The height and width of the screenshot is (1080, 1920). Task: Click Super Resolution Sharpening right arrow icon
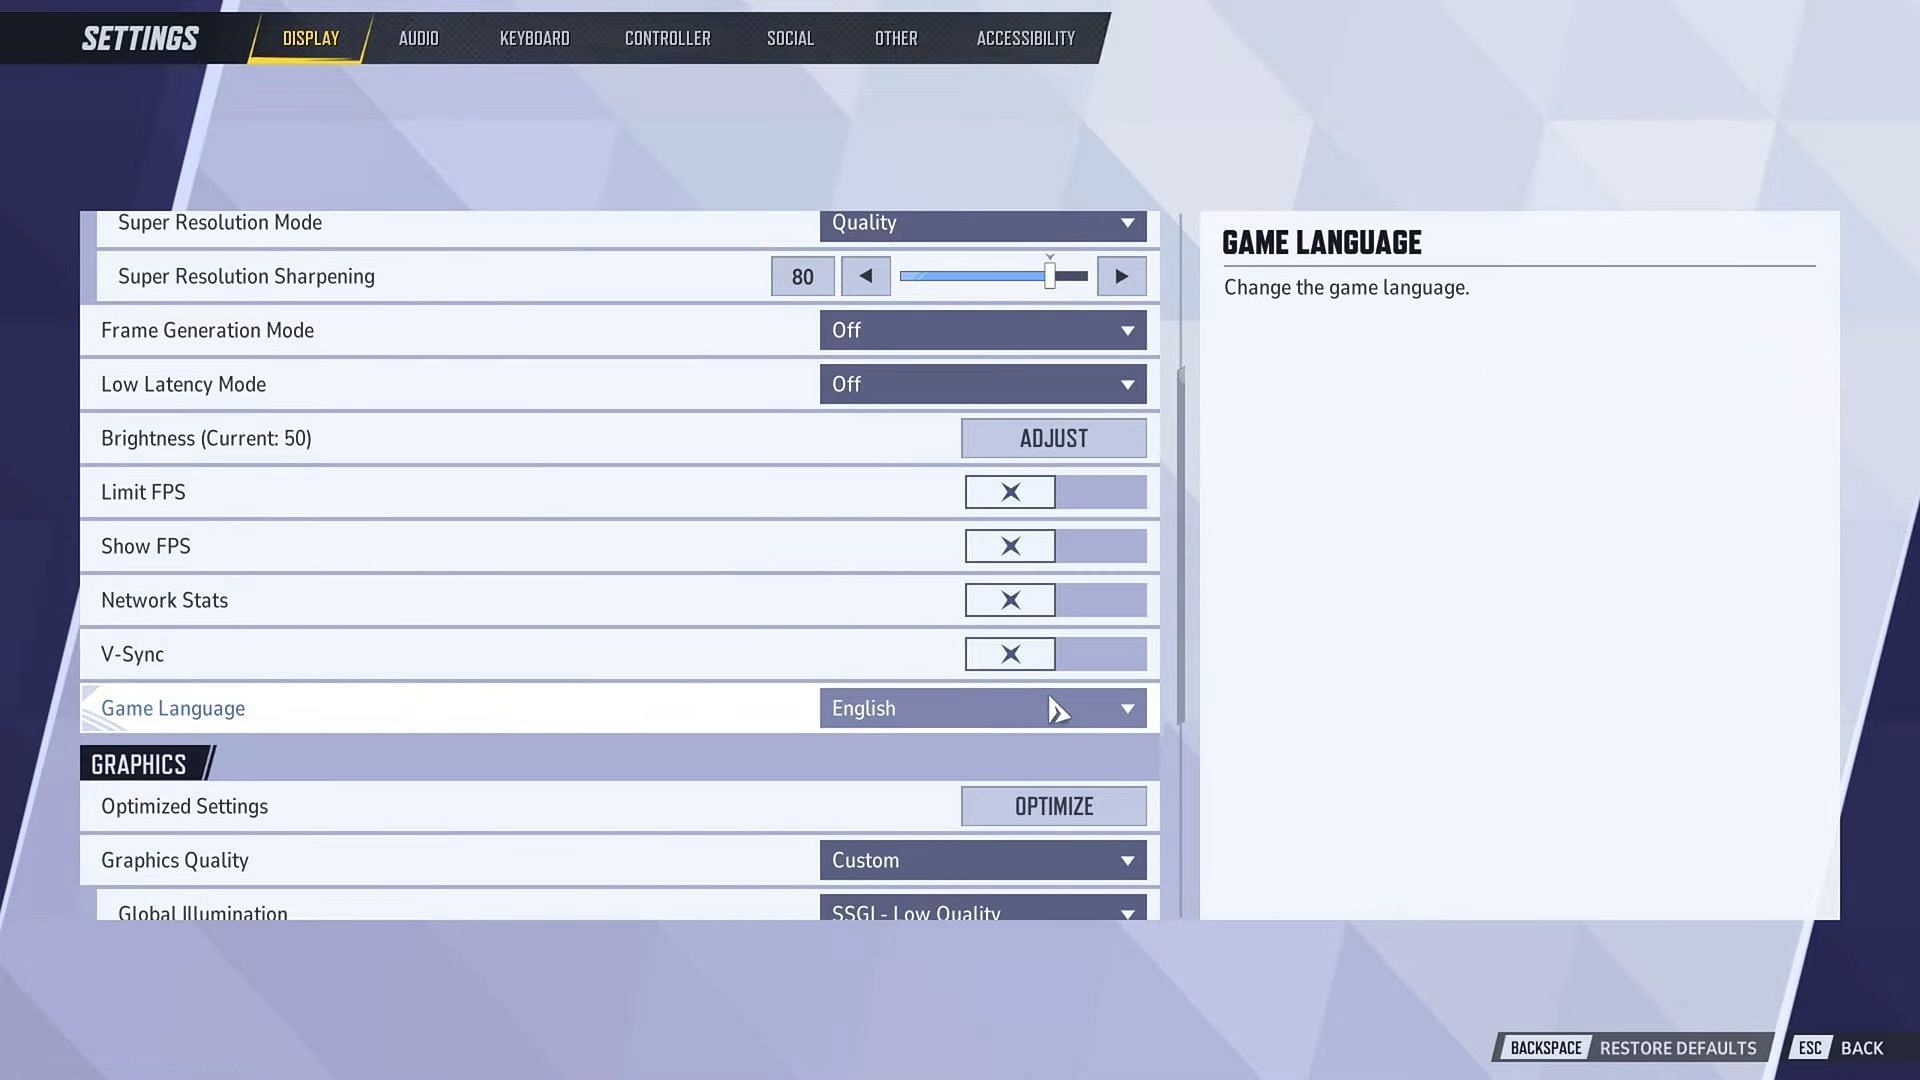pyautogui.click(x=1121, y=276)
